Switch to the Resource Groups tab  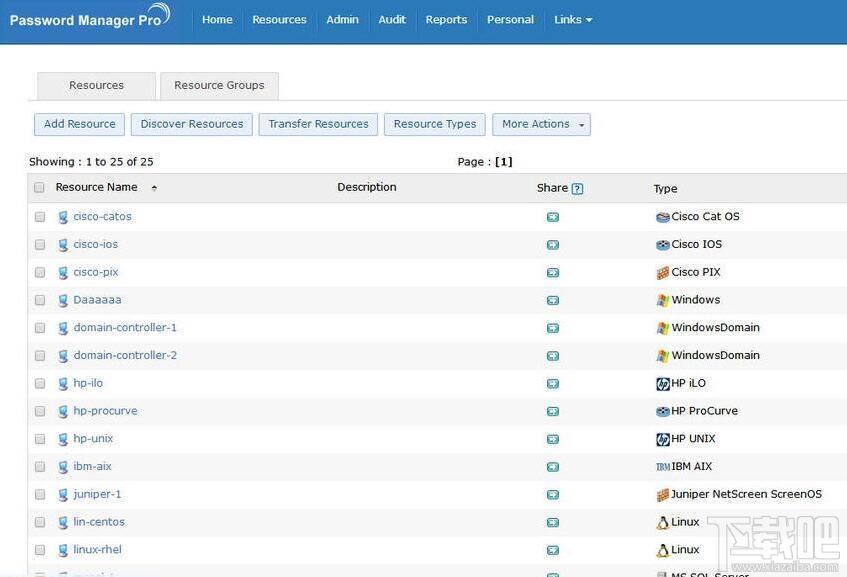pos(219,86)
